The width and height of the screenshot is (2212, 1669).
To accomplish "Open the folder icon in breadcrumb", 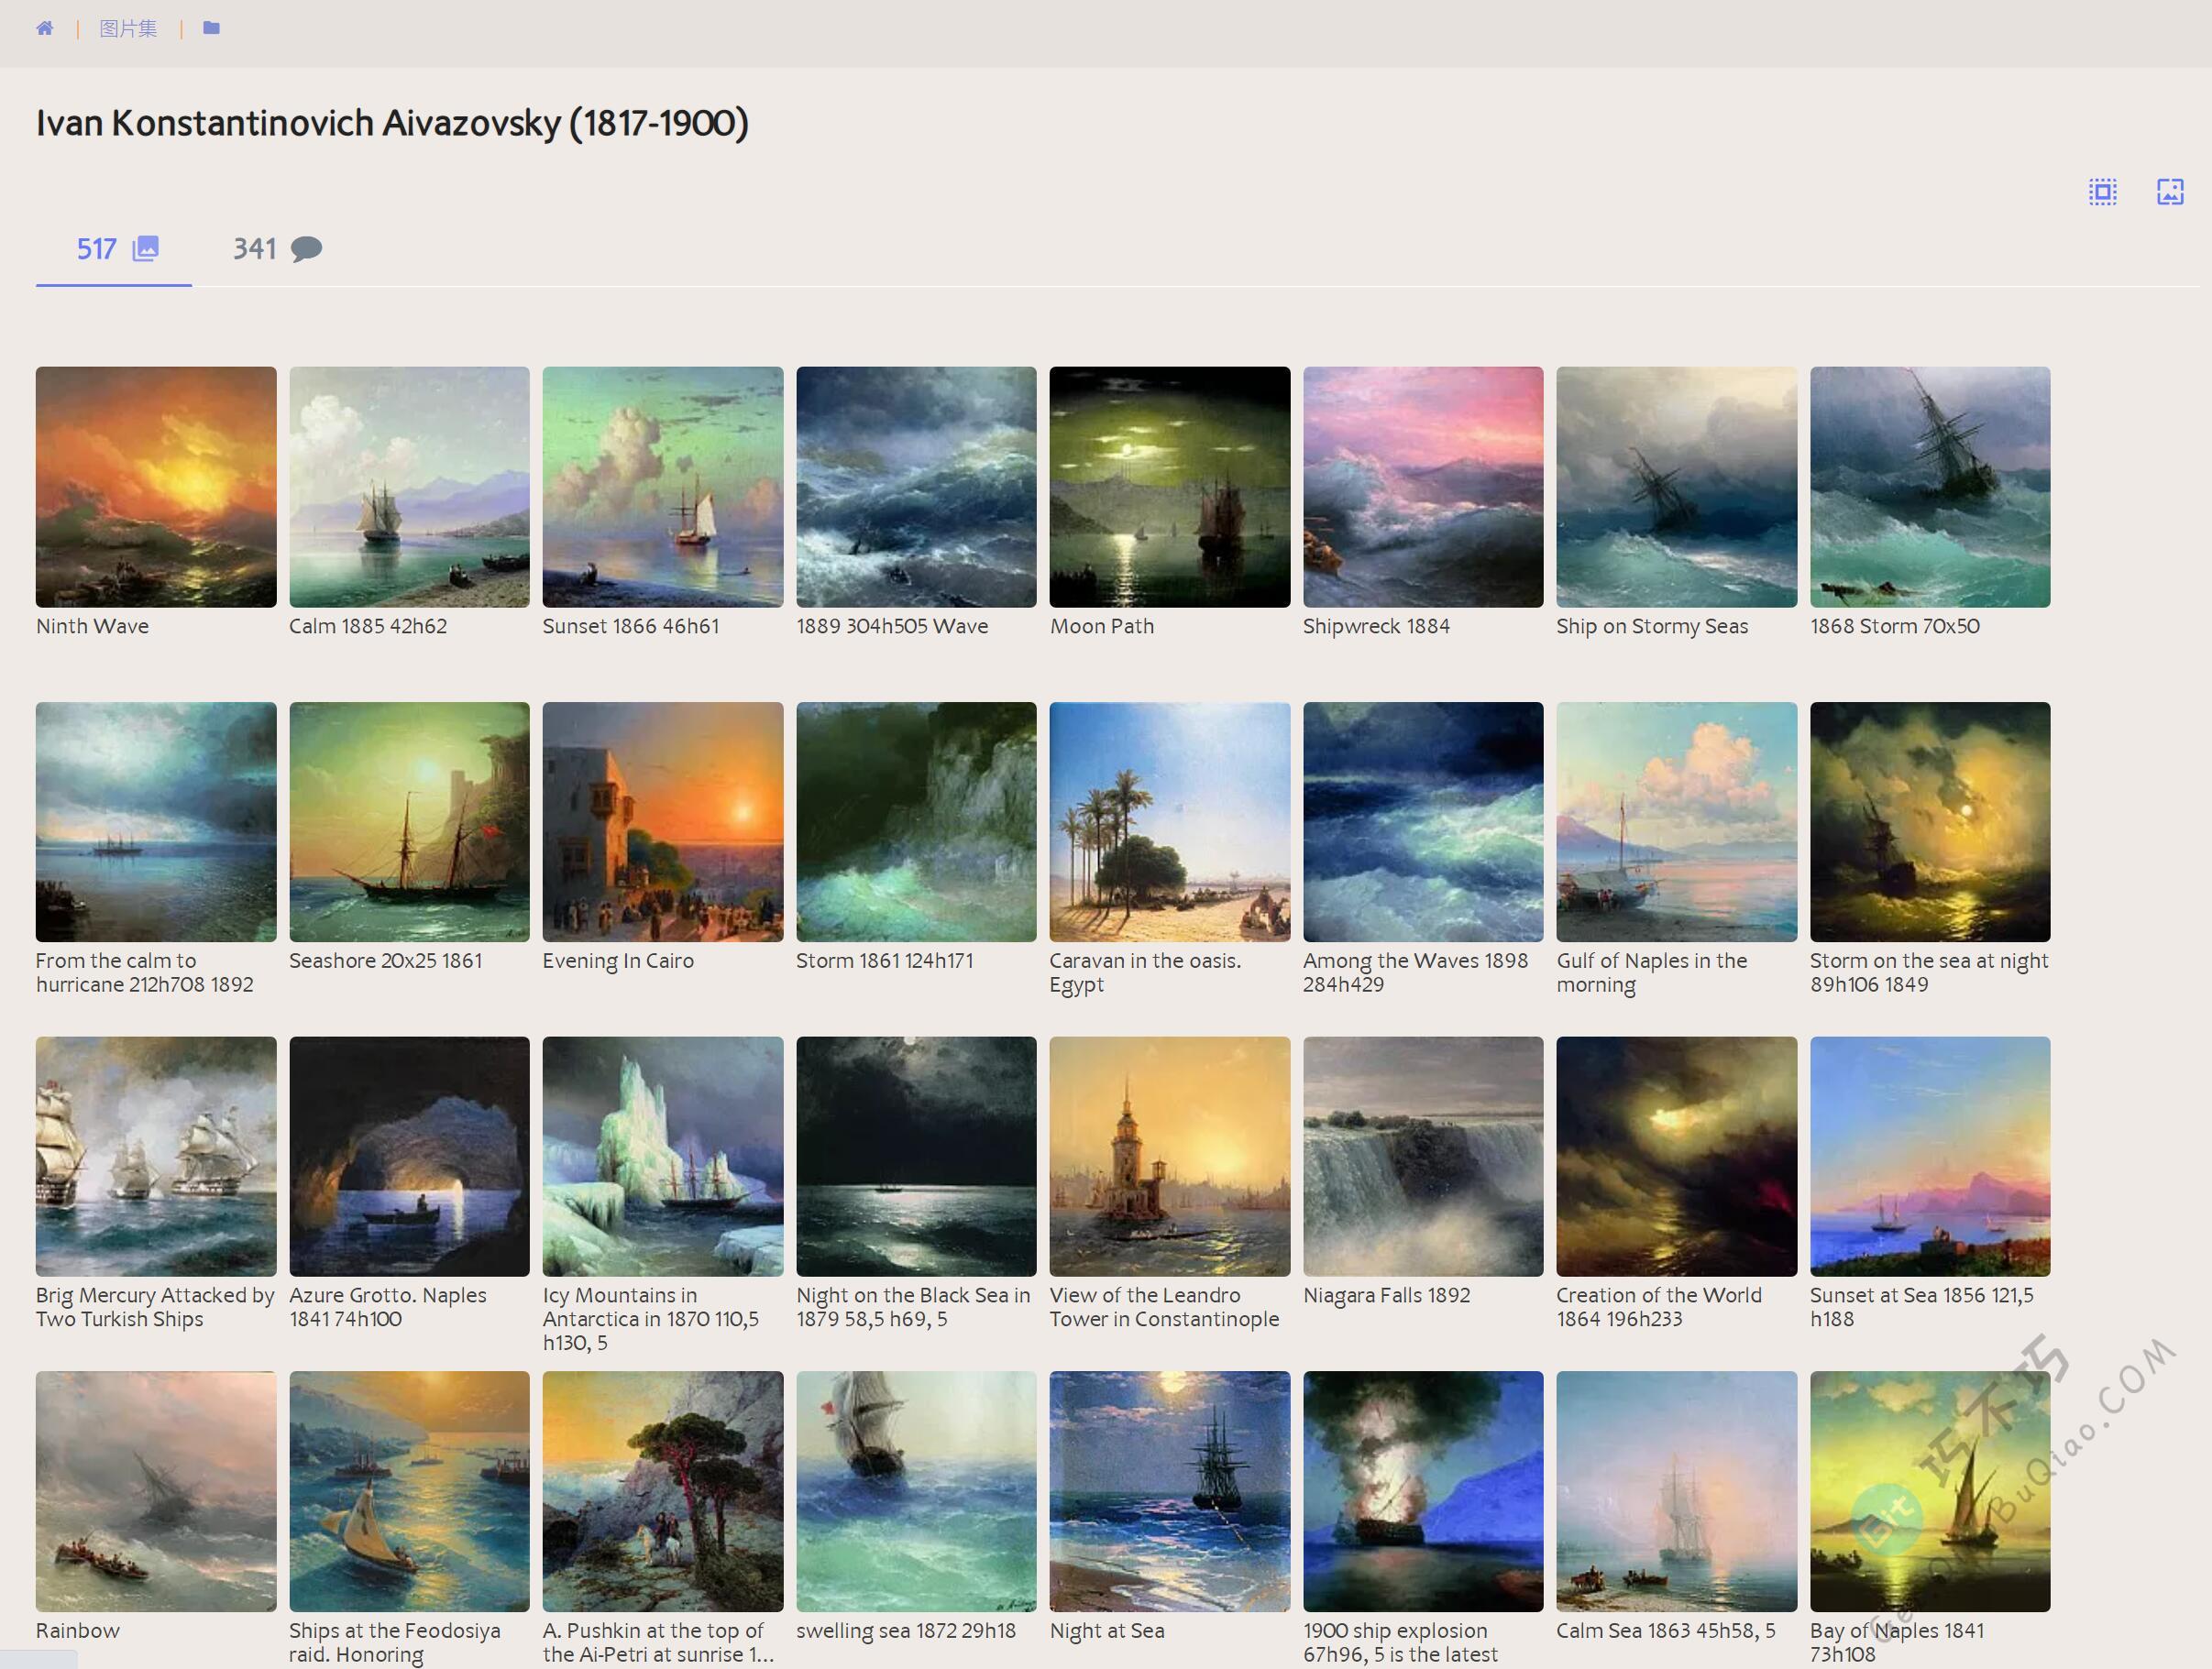I will click(211, 28).
